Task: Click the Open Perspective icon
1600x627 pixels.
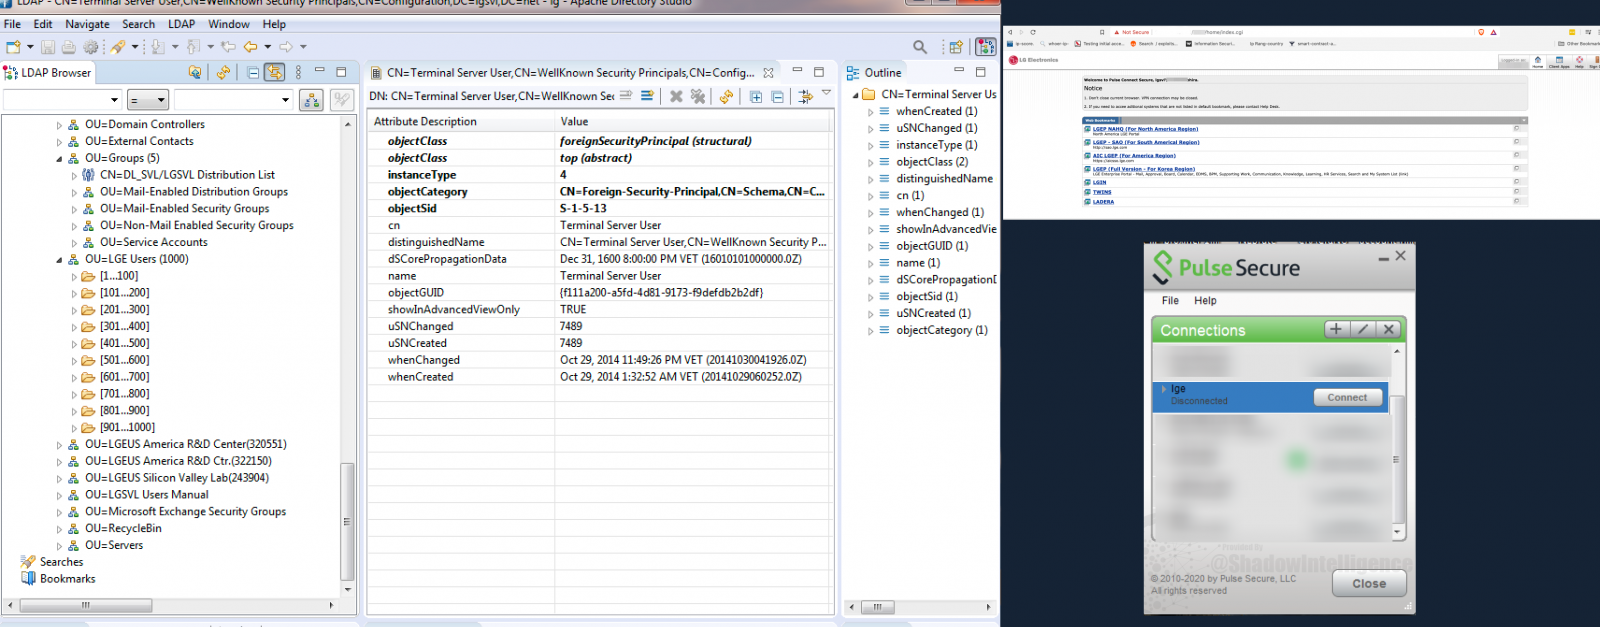Action: point(956,47)
